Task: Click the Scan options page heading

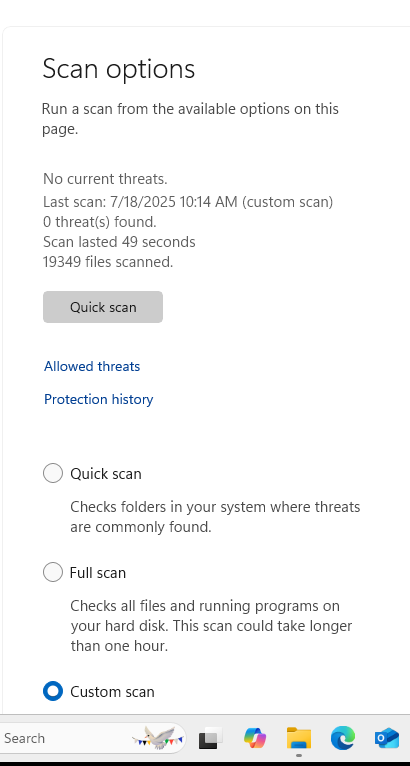Action: coord(119,68)
